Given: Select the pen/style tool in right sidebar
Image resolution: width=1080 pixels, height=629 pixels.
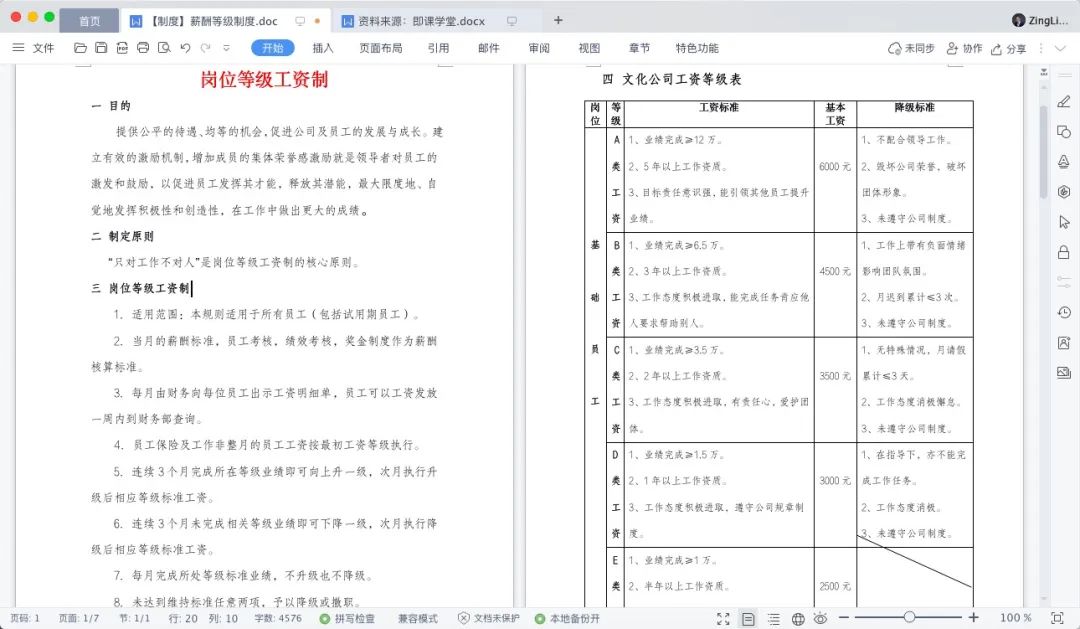Looking at the screenshot, I should pos(1064,102).
